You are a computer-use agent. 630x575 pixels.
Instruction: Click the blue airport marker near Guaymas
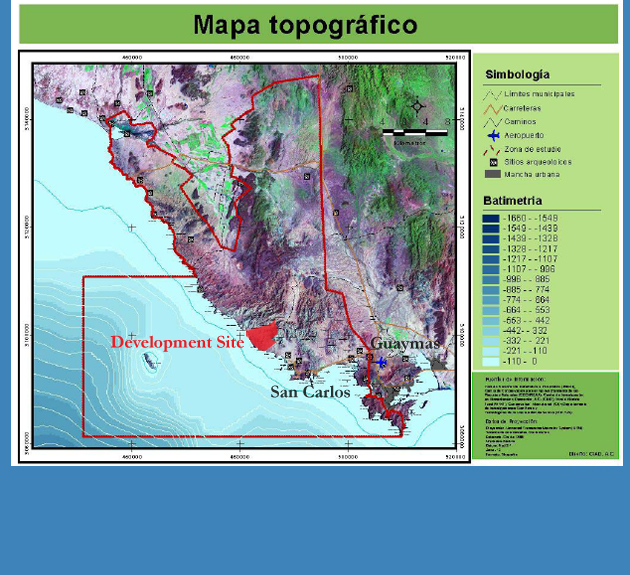point(381,363)
